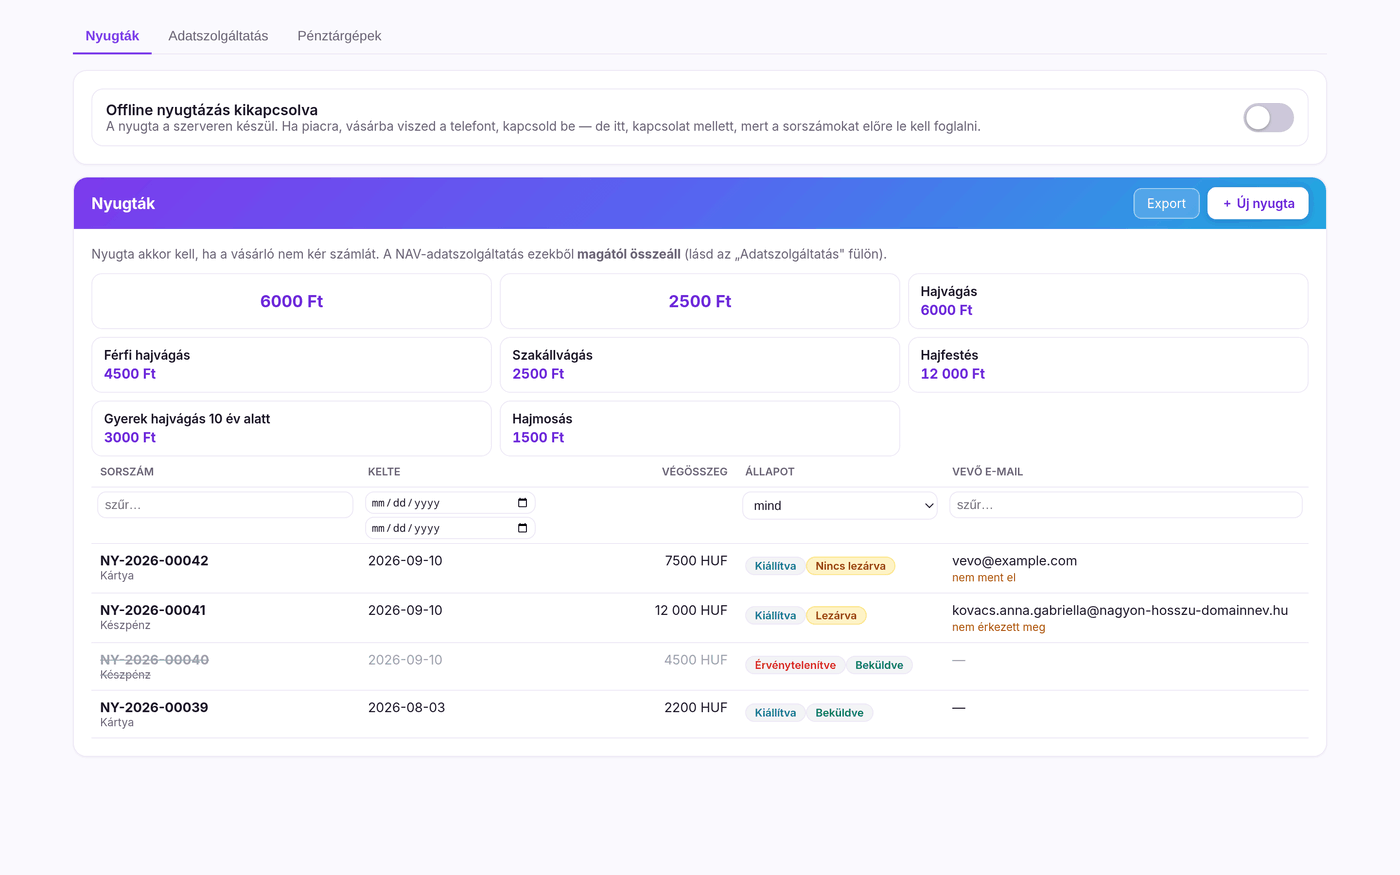Open receipt NY-2026-00042

pyautogui.click(x=154, y=560)
